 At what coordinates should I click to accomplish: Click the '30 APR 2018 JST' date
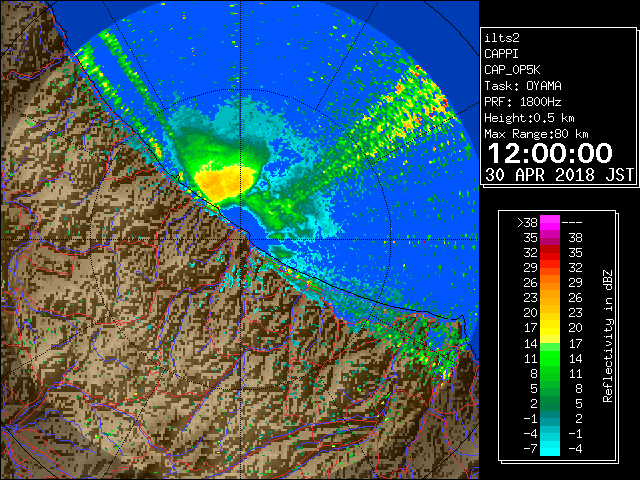coord(559,175)
